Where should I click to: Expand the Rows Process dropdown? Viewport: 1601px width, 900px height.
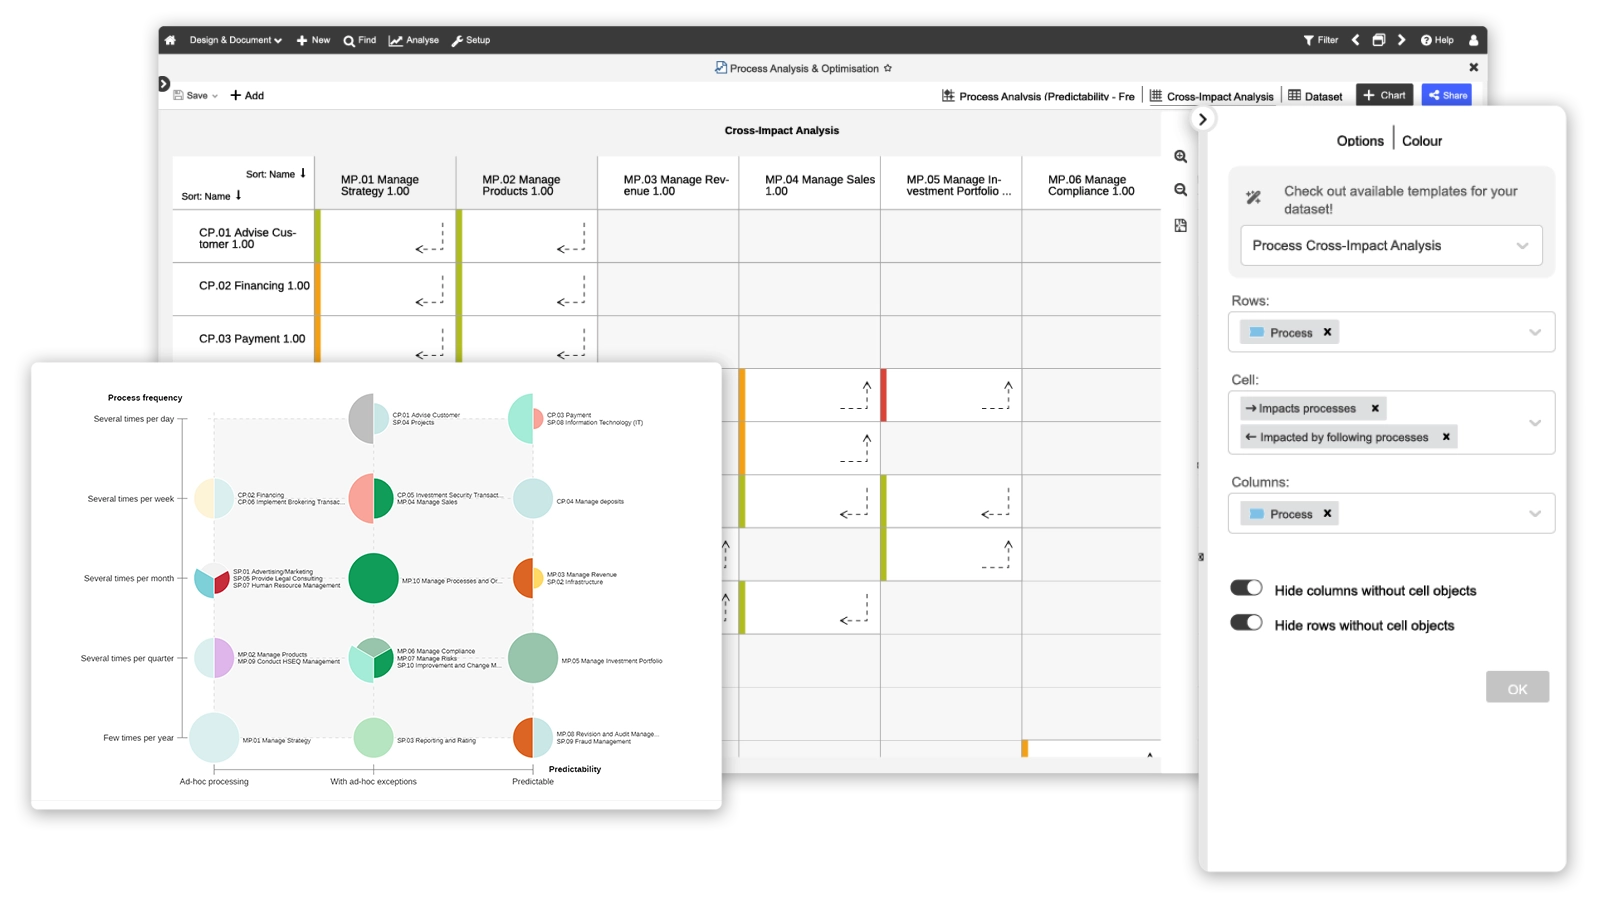point(1534,333)
